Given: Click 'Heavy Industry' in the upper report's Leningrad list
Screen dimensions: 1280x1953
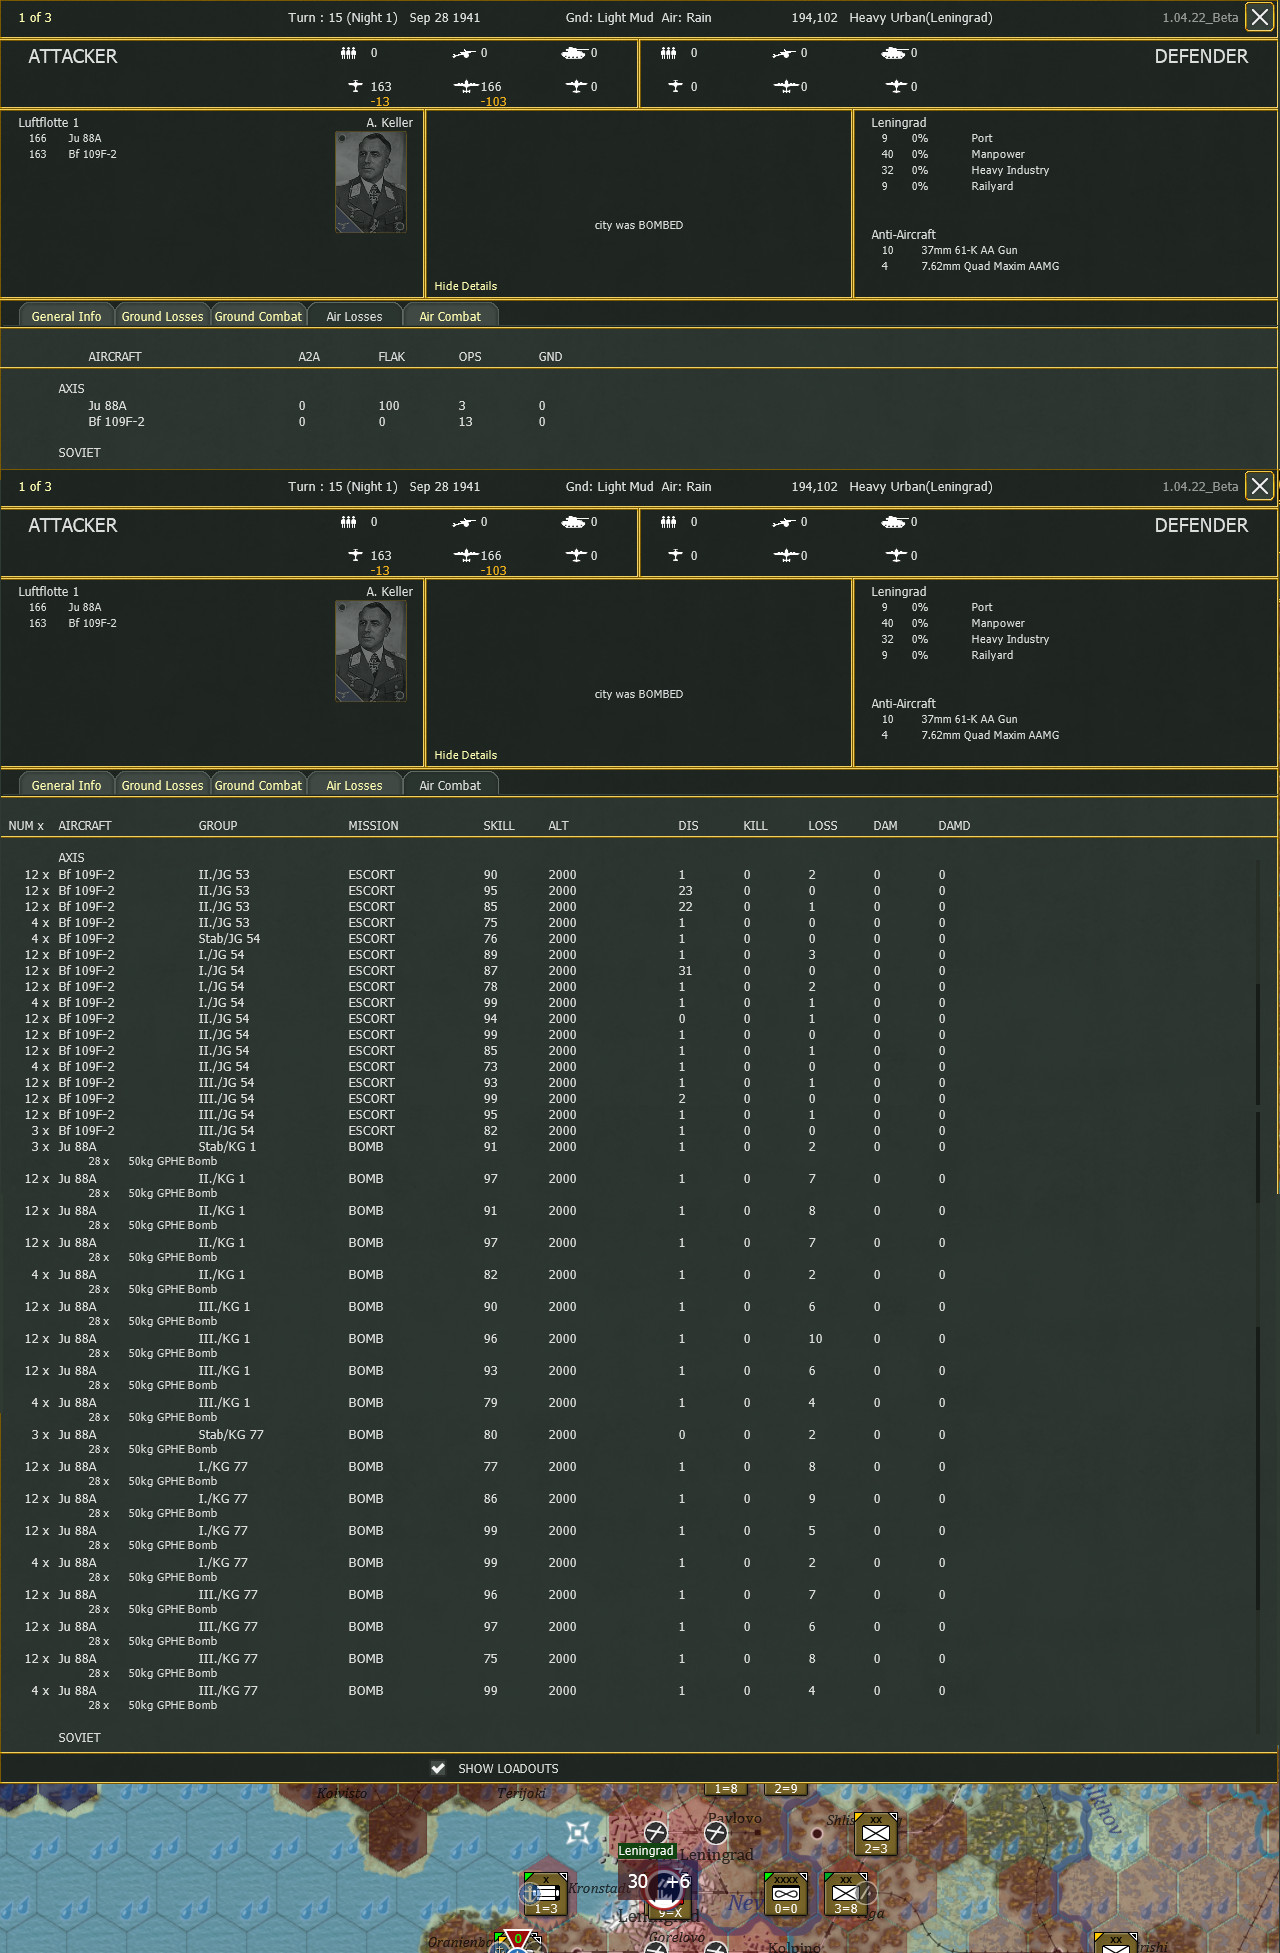Looking at the screenshot, I should [x=1010, y=170].
